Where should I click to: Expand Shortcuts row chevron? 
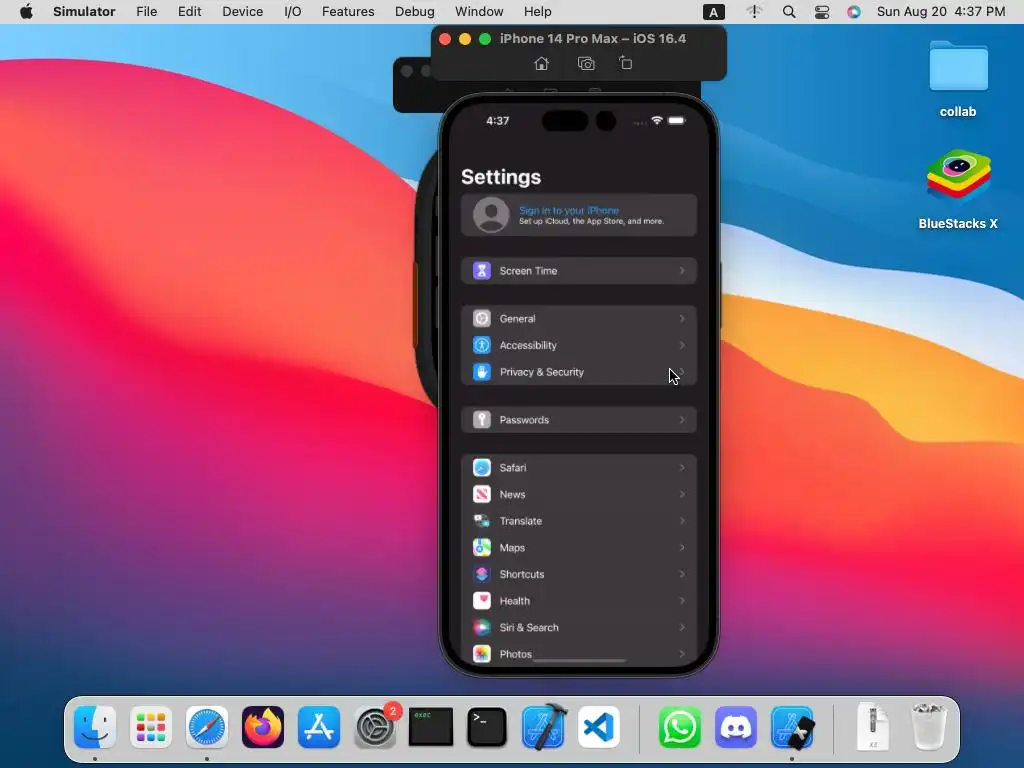pyautogui.click(x=682, y=574)
